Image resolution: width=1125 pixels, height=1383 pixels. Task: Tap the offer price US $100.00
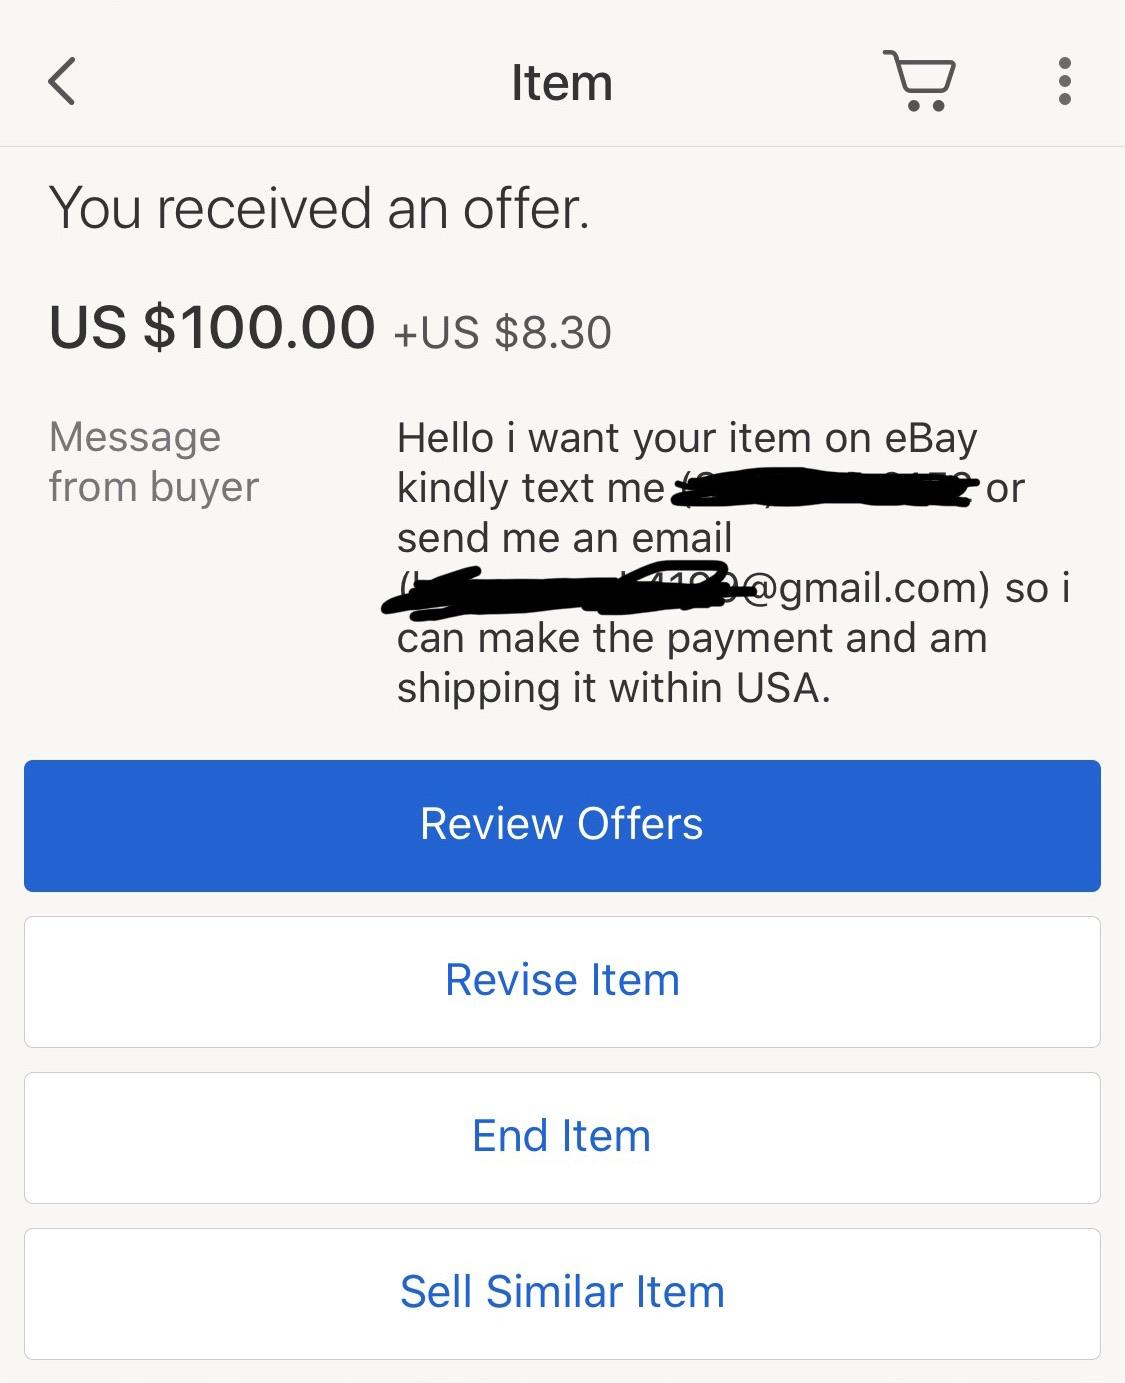click(x=212, y=325)
